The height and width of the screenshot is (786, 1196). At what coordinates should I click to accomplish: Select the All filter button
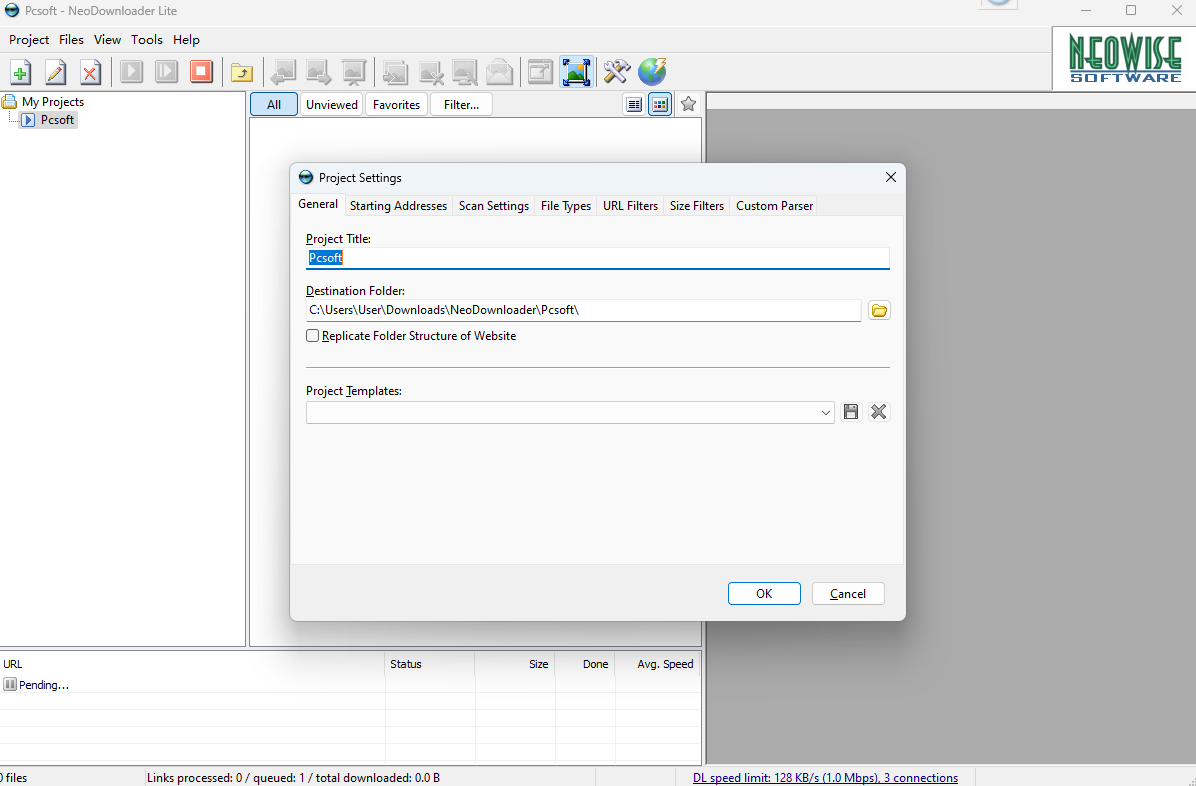273,103
